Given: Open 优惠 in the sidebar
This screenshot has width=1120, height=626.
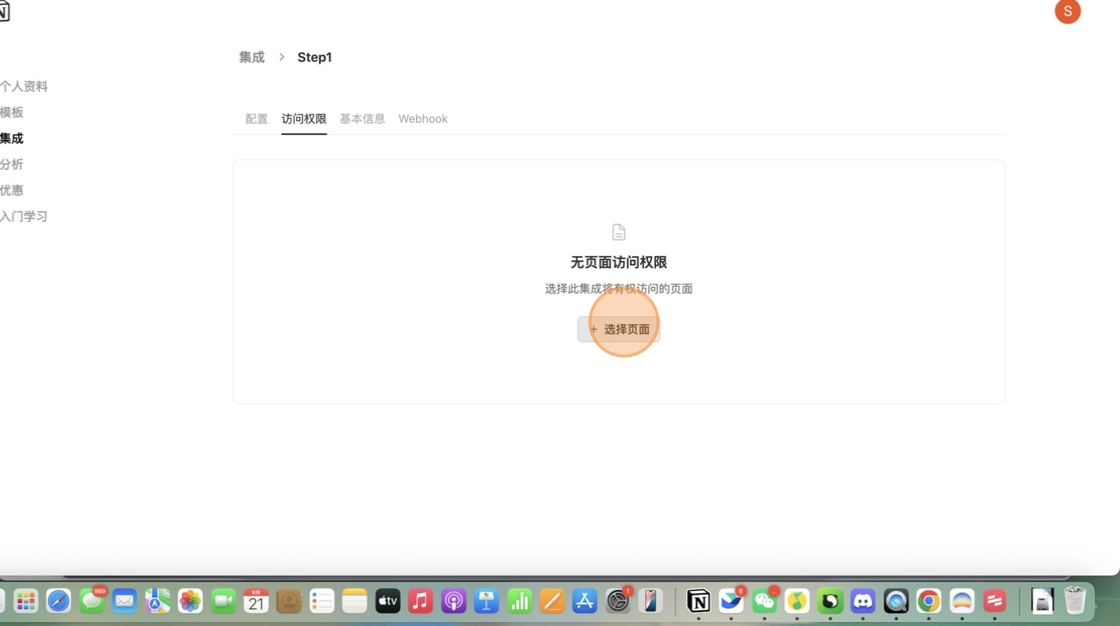Looking at the screenshot, I should [11, 190].
